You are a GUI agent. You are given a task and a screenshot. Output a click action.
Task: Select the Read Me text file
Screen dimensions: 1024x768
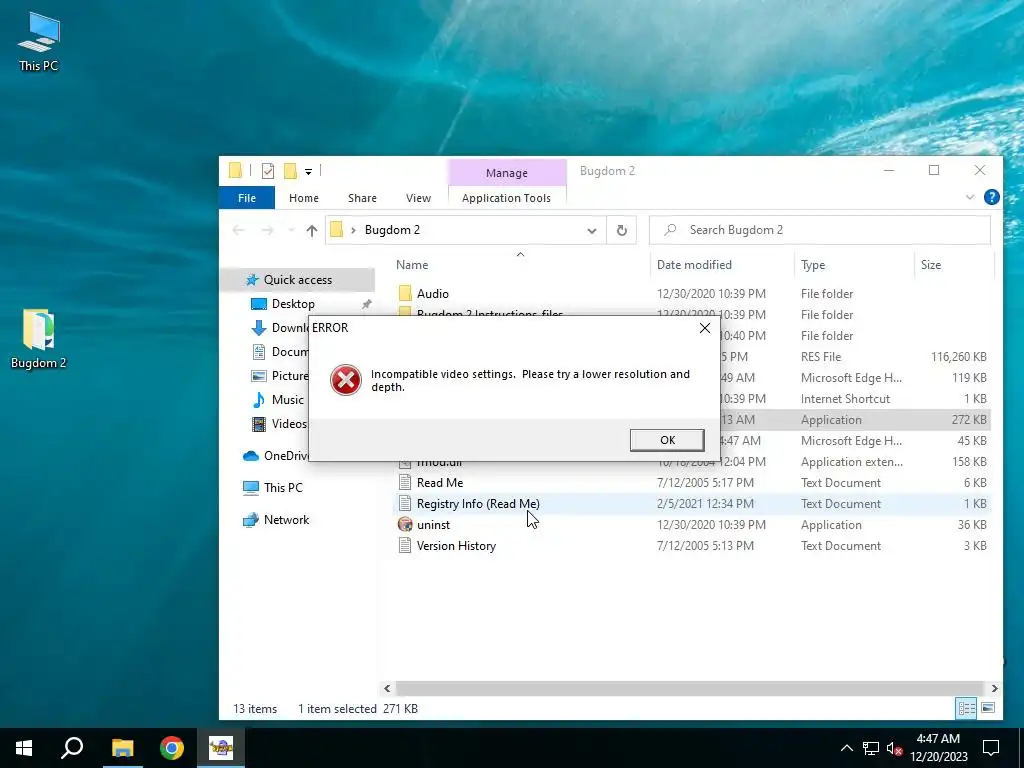coord(440,483)
